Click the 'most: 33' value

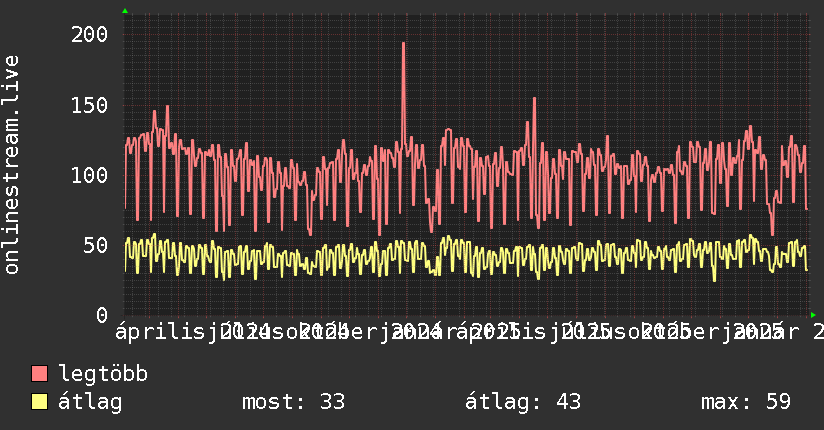[x=293, y=402]
